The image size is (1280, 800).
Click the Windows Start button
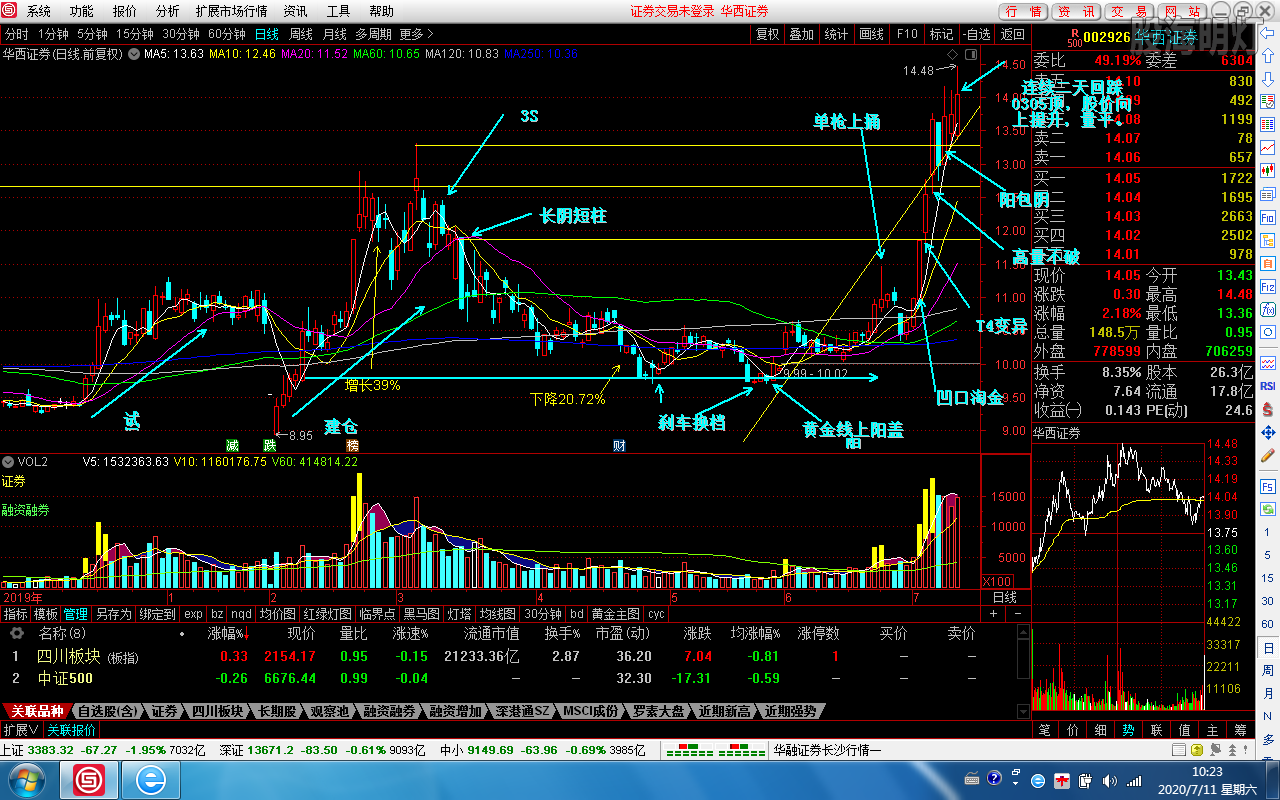tap(25, 779)
